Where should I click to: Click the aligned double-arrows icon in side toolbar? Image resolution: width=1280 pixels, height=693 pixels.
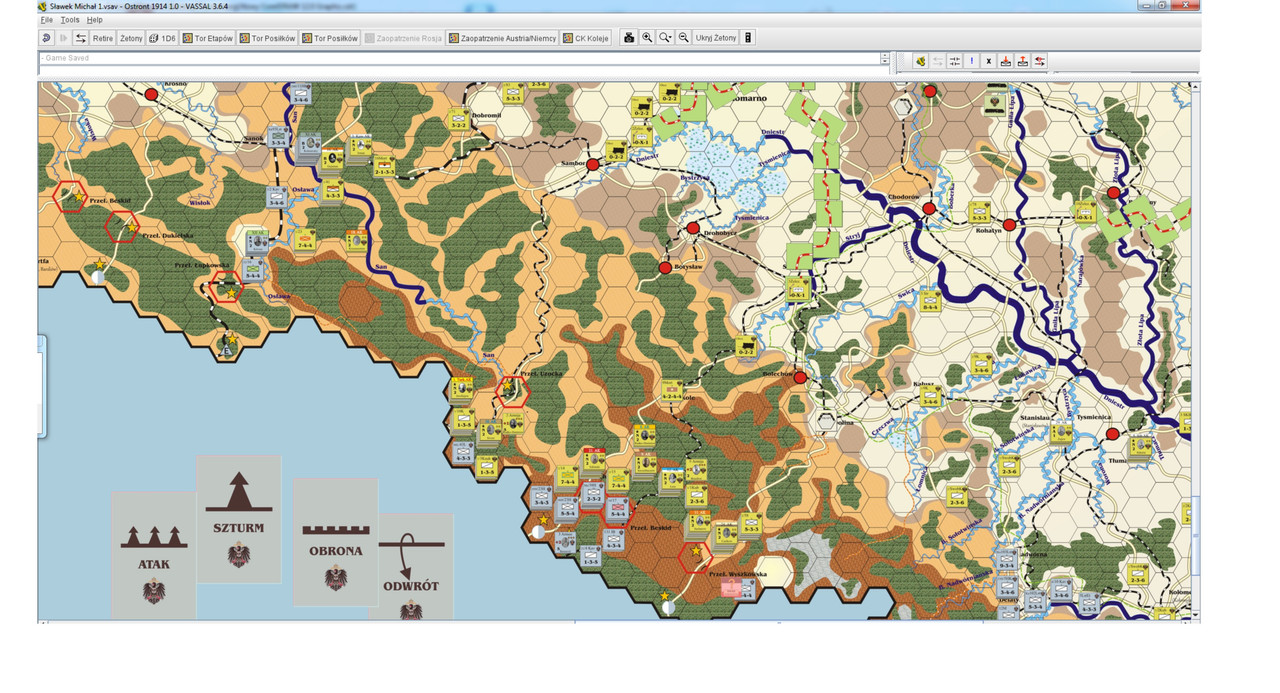coord(955,61)
